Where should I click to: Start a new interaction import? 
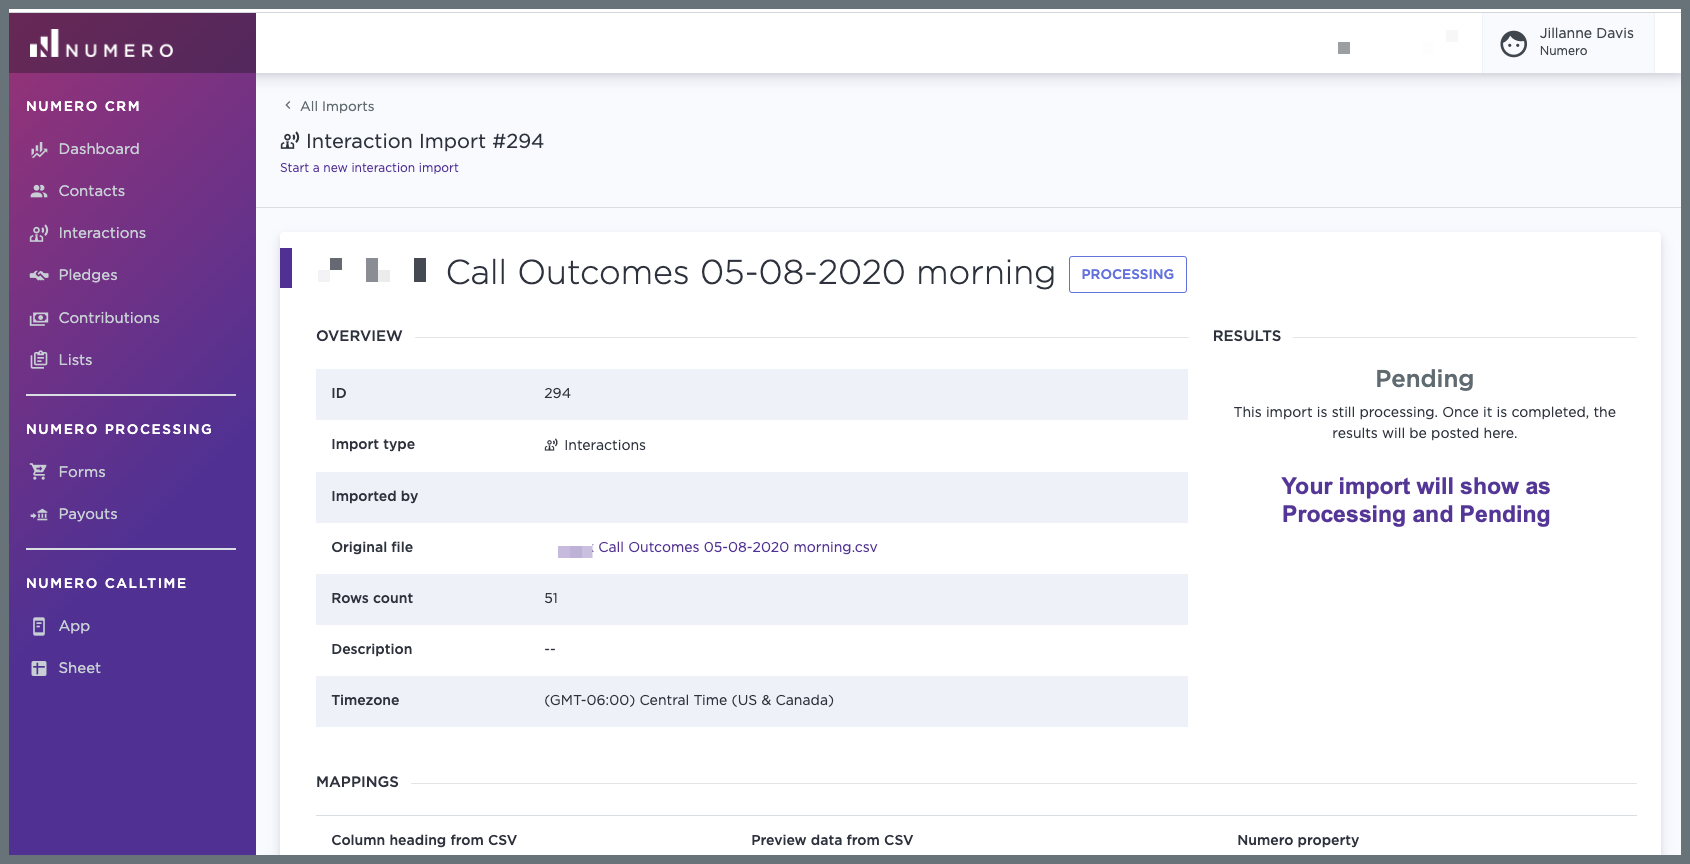(369, 168)
